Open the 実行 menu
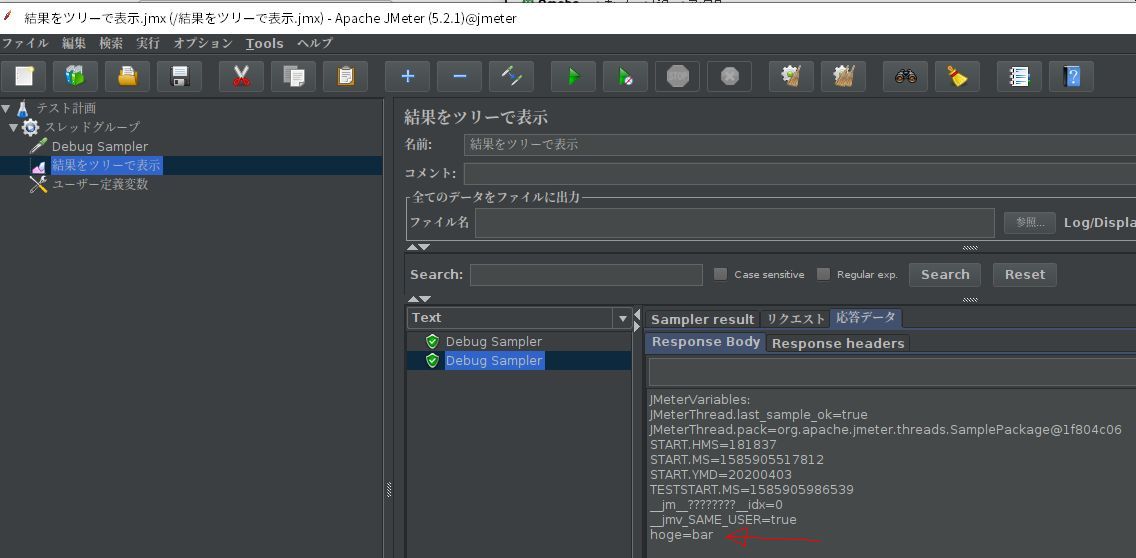 (148, 43)
